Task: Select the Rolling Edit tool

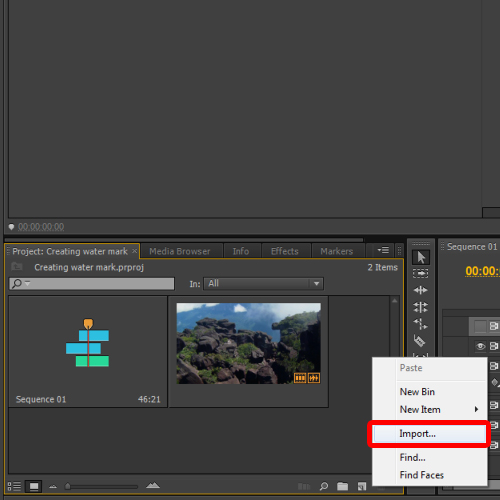Action: (x=421, y=307)
